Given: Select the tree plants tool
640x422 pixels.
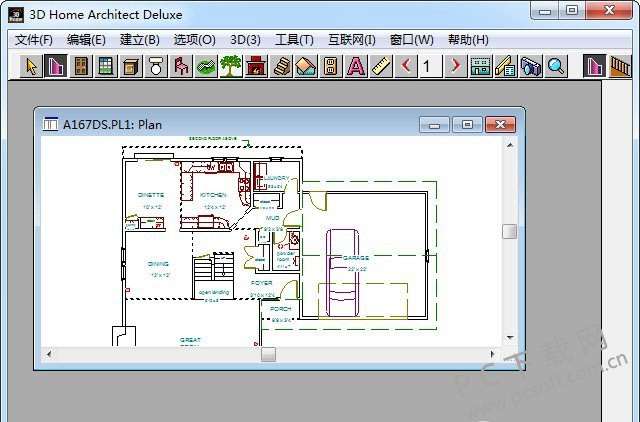Looking at the screenshot, I should point(231,66).
